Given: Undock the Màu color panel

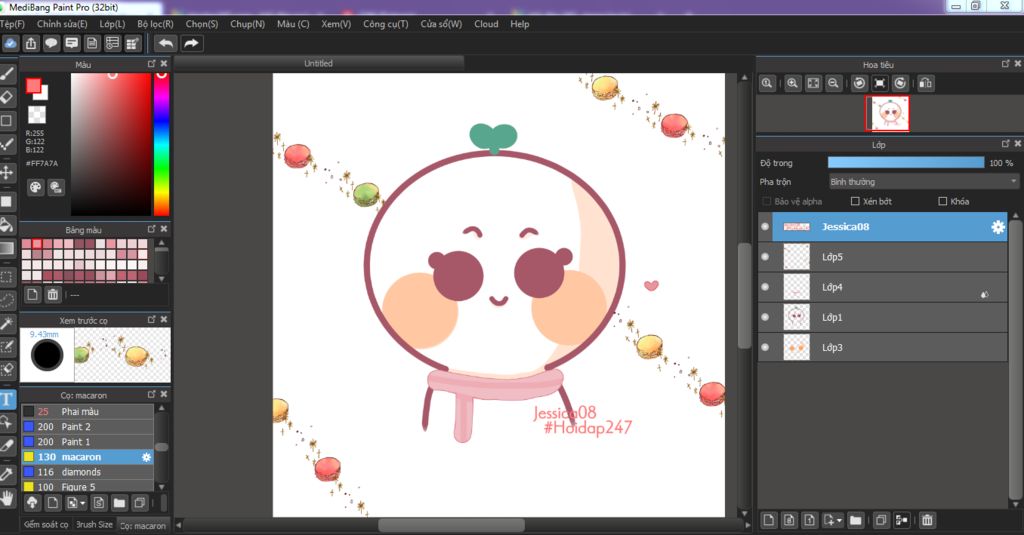Looking at the screenshot, I should pyautogui.click(x=152, y=63).
